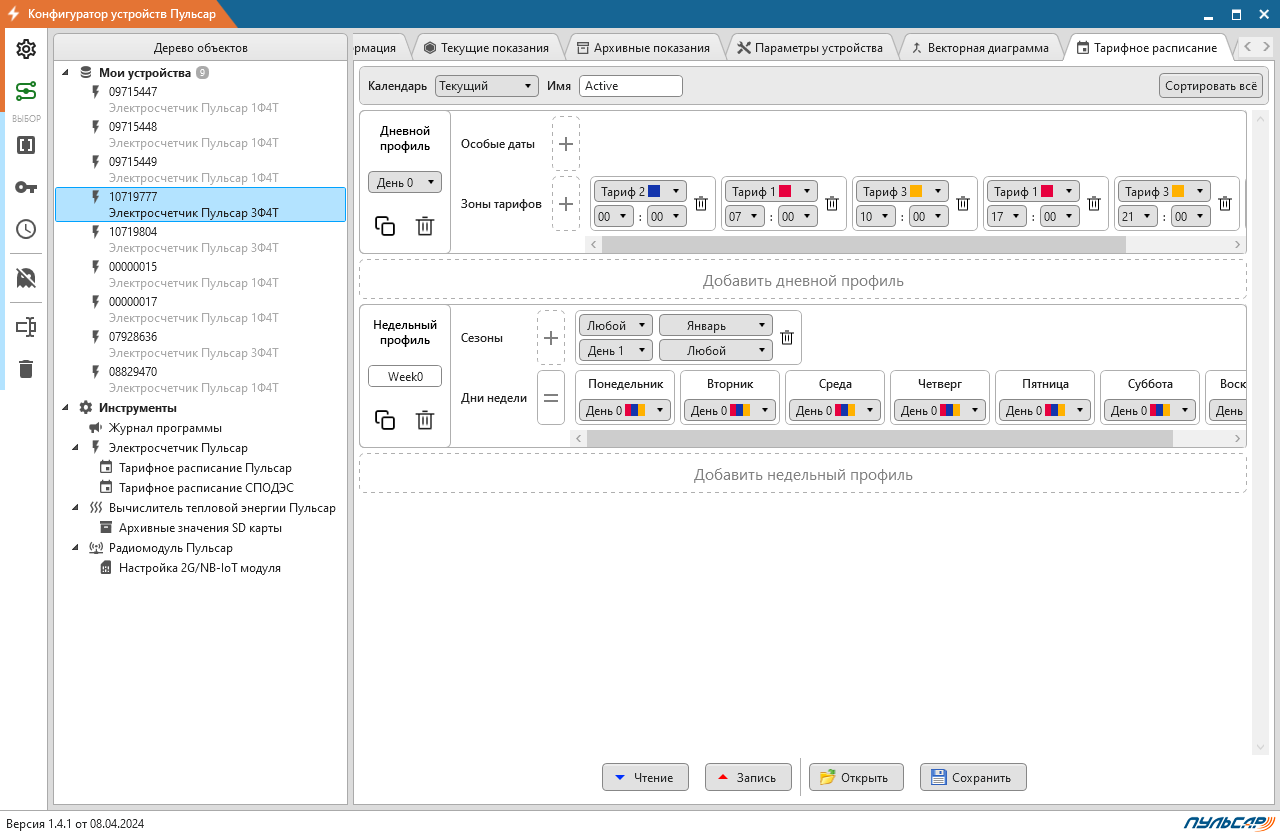Delete the Январь season entry

pos(787,337)
